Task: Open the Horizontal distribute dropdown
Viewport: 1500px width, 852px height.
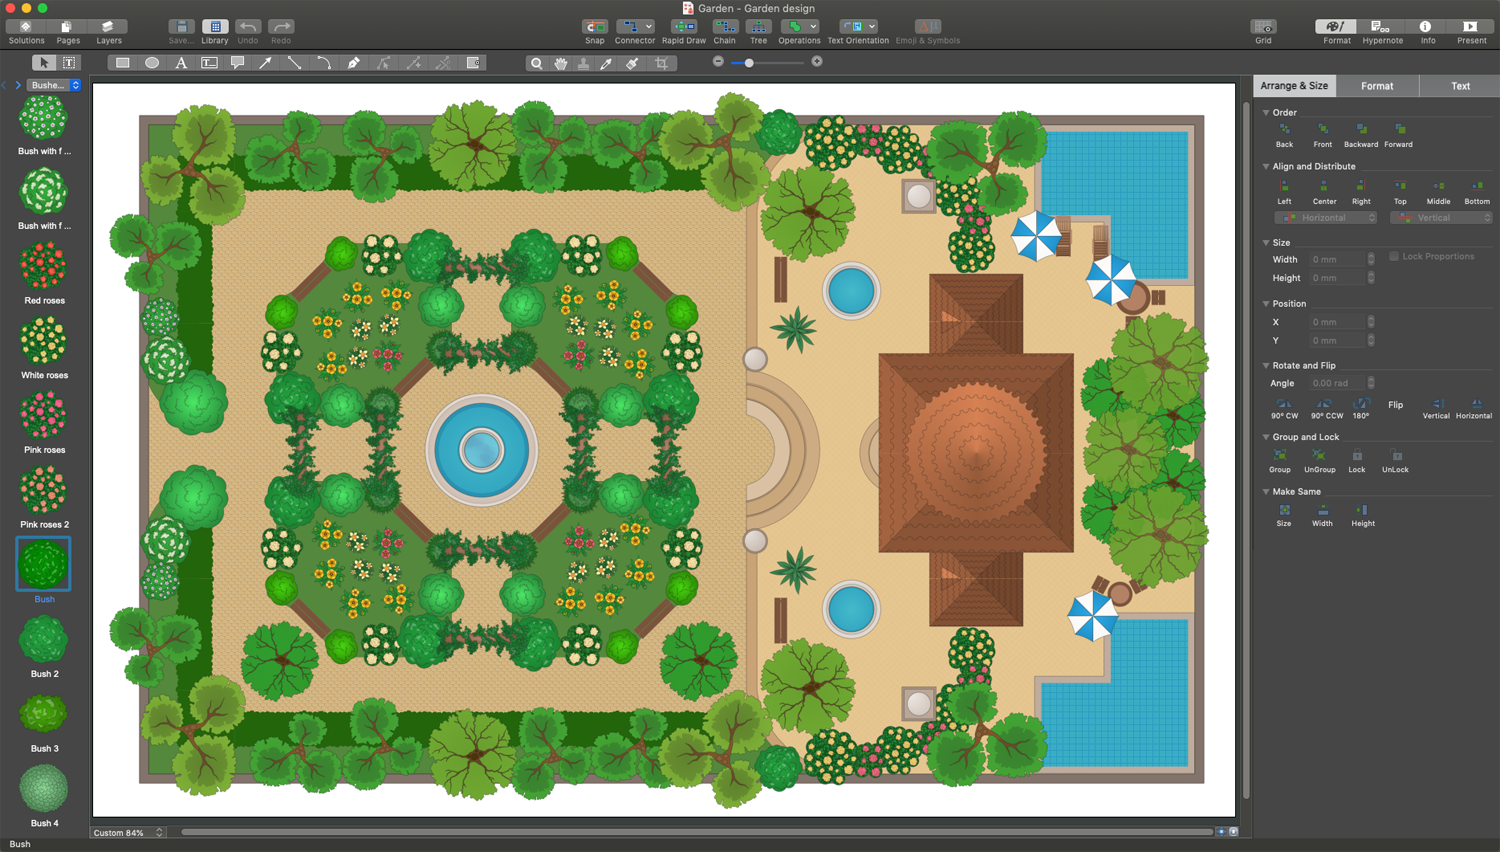Action: tap(1326, 218)
